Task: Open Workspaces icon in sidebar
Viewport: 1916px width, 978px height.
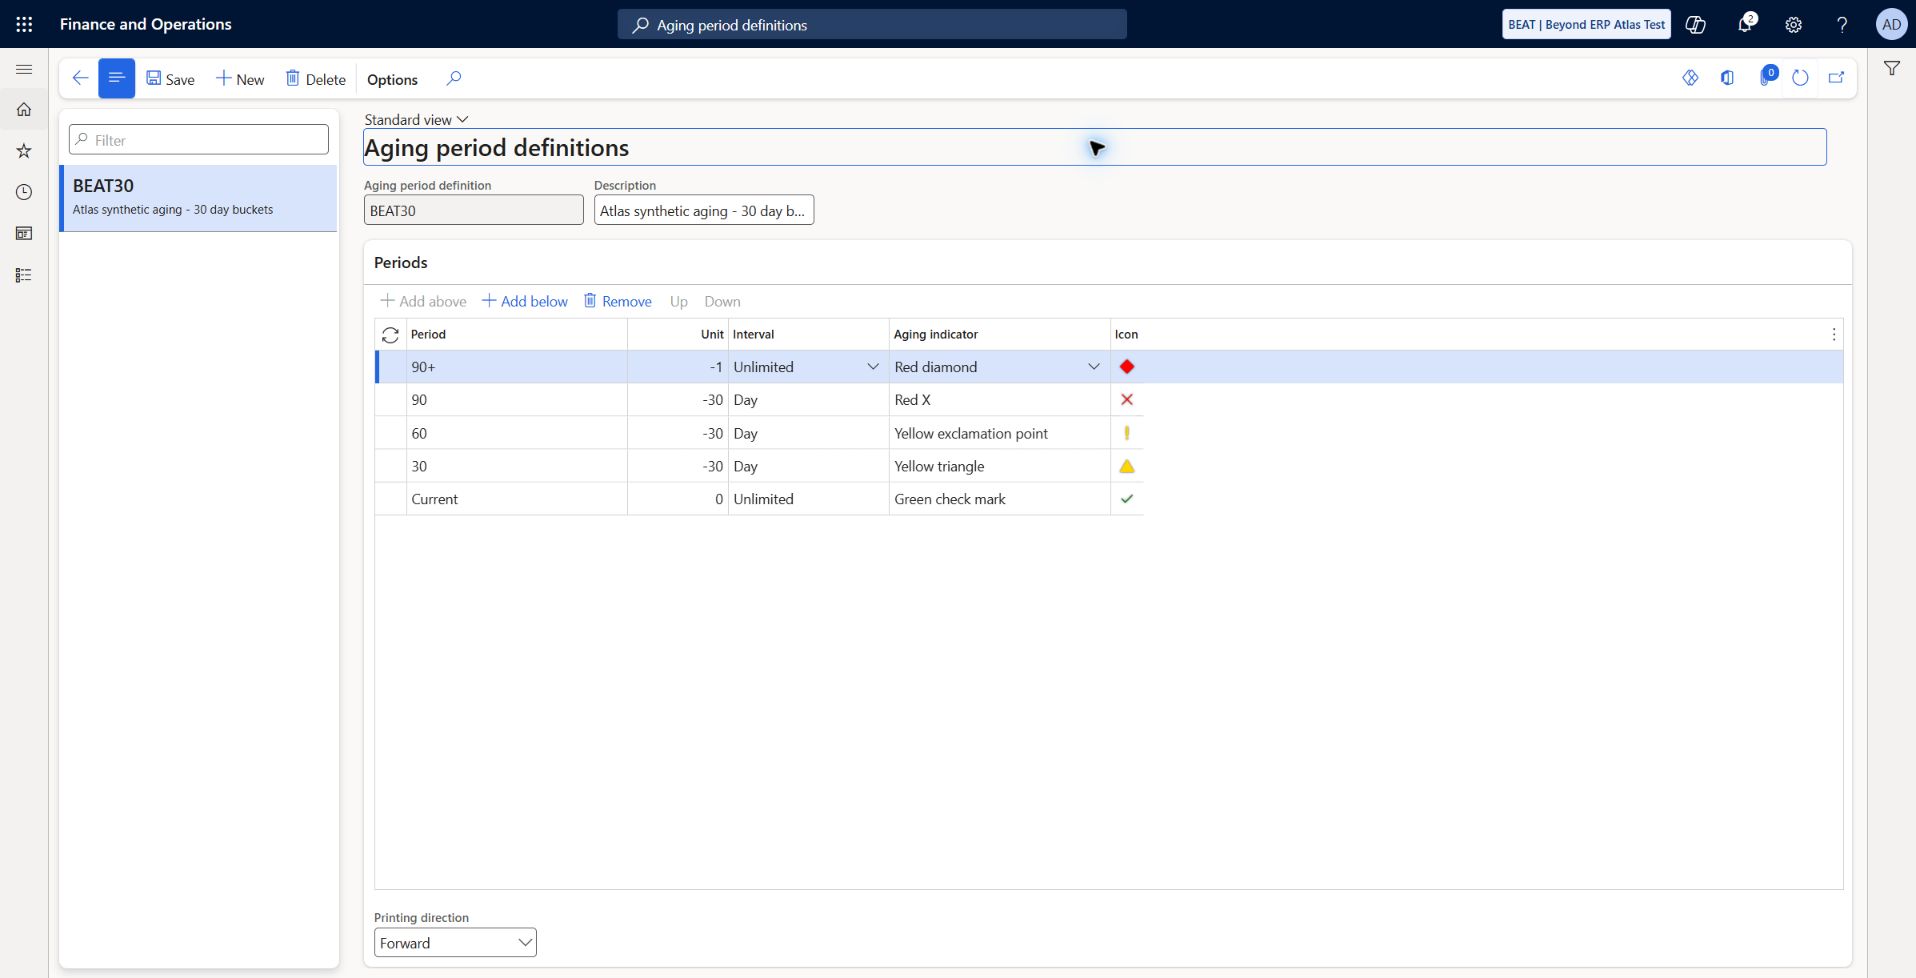Action: [x=24, y=233]
